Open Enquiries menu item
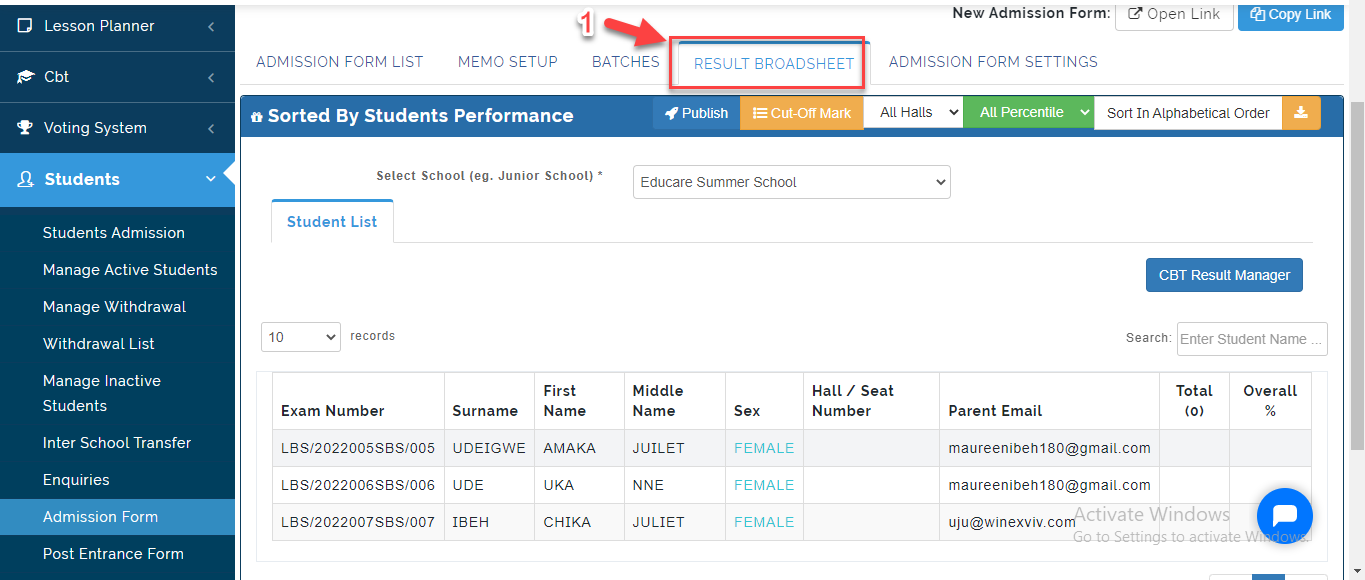Image resolution: width=1365 pixels, height=580 pixels. (x=76, y=480)
